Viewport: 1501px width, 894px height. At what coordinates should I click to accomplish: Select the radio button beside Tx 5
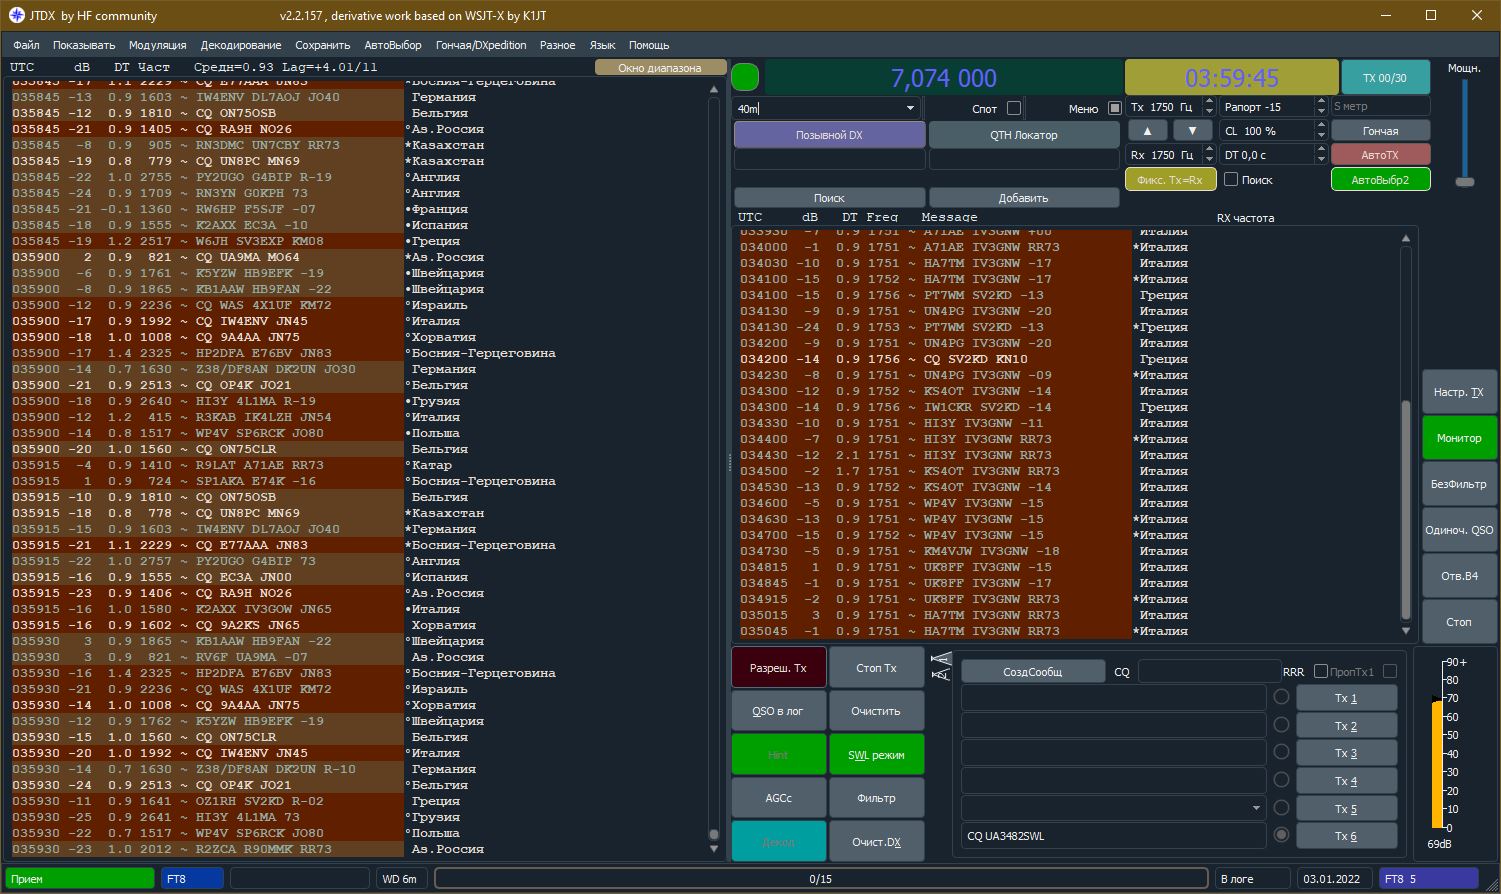(x=1281, y=807)
